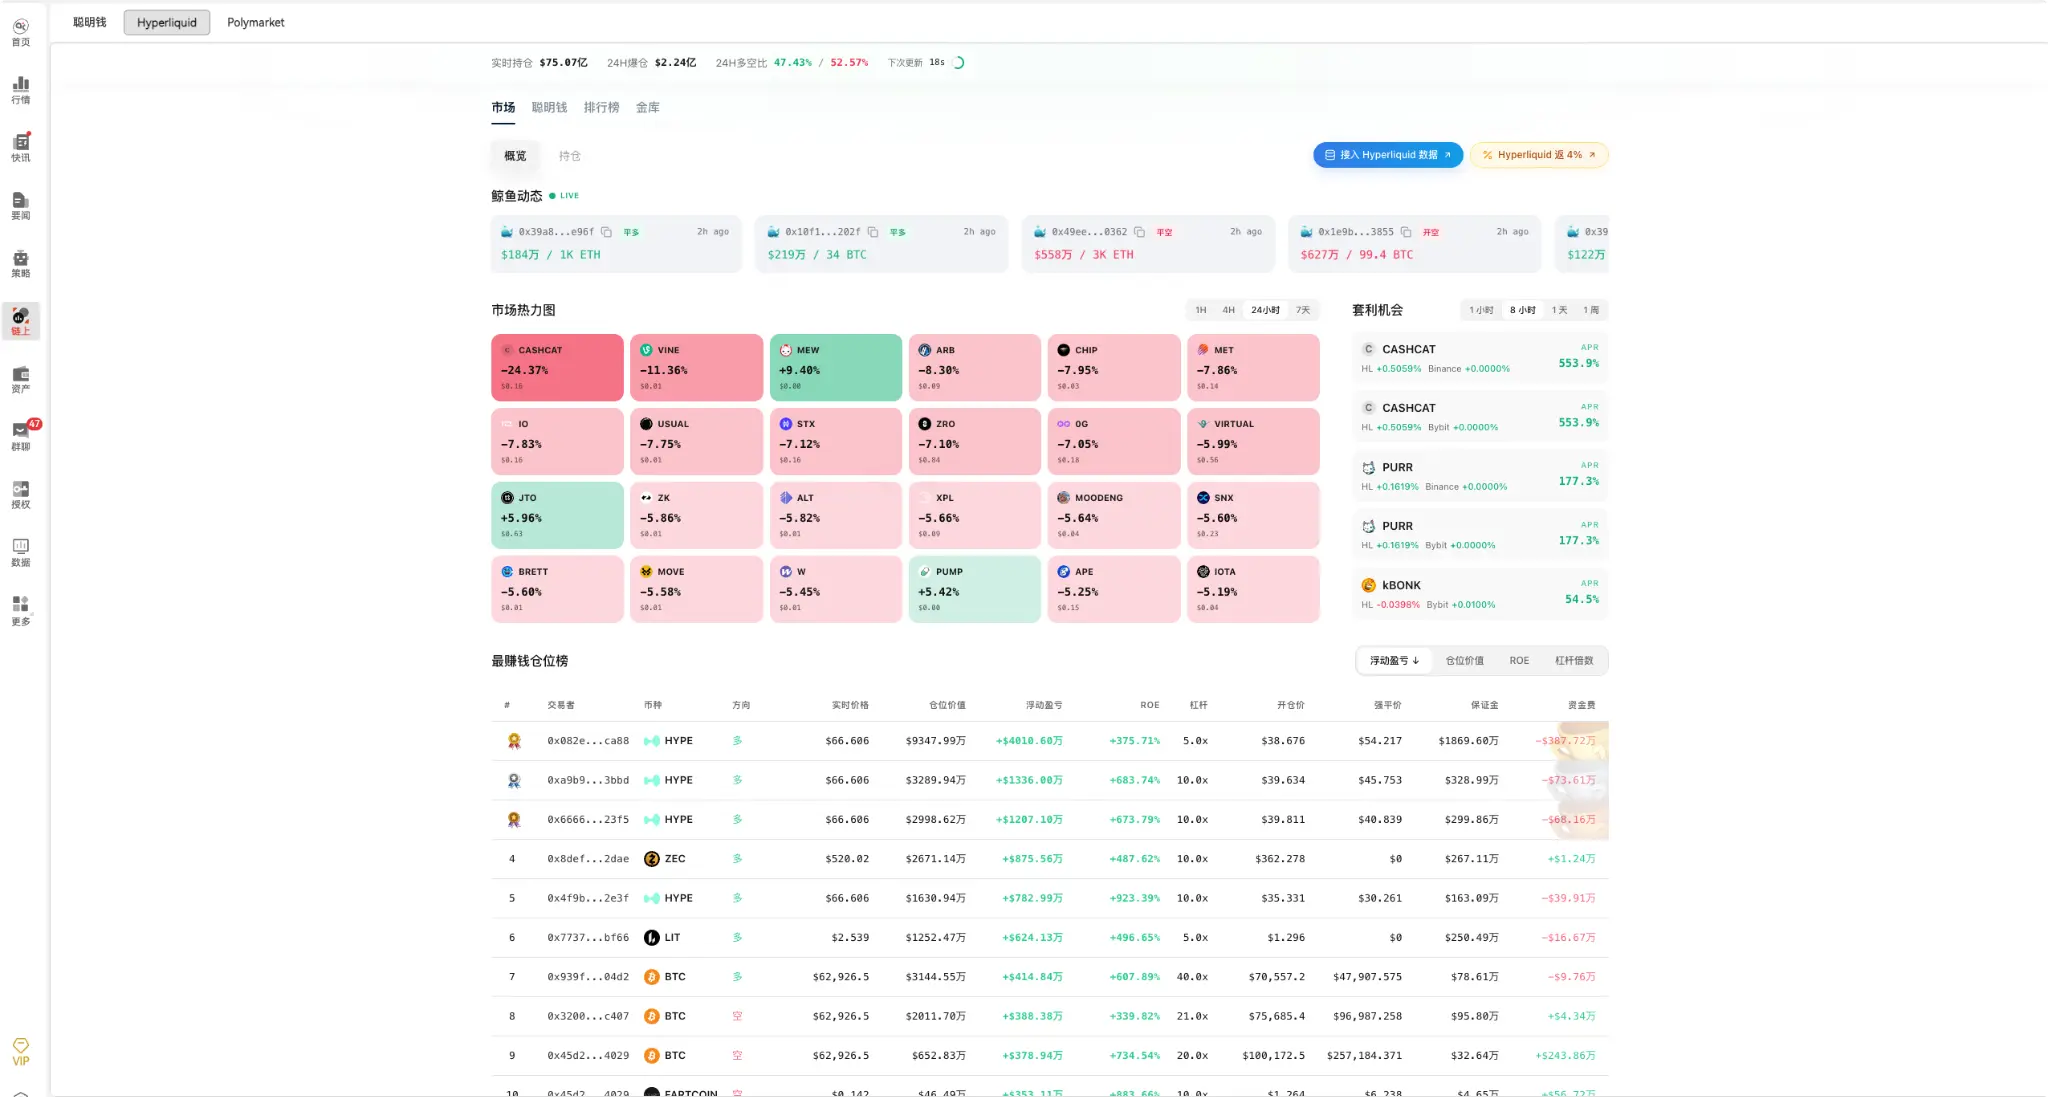
Task: Open the 数据 data sidebar icon
Action: 20,552
